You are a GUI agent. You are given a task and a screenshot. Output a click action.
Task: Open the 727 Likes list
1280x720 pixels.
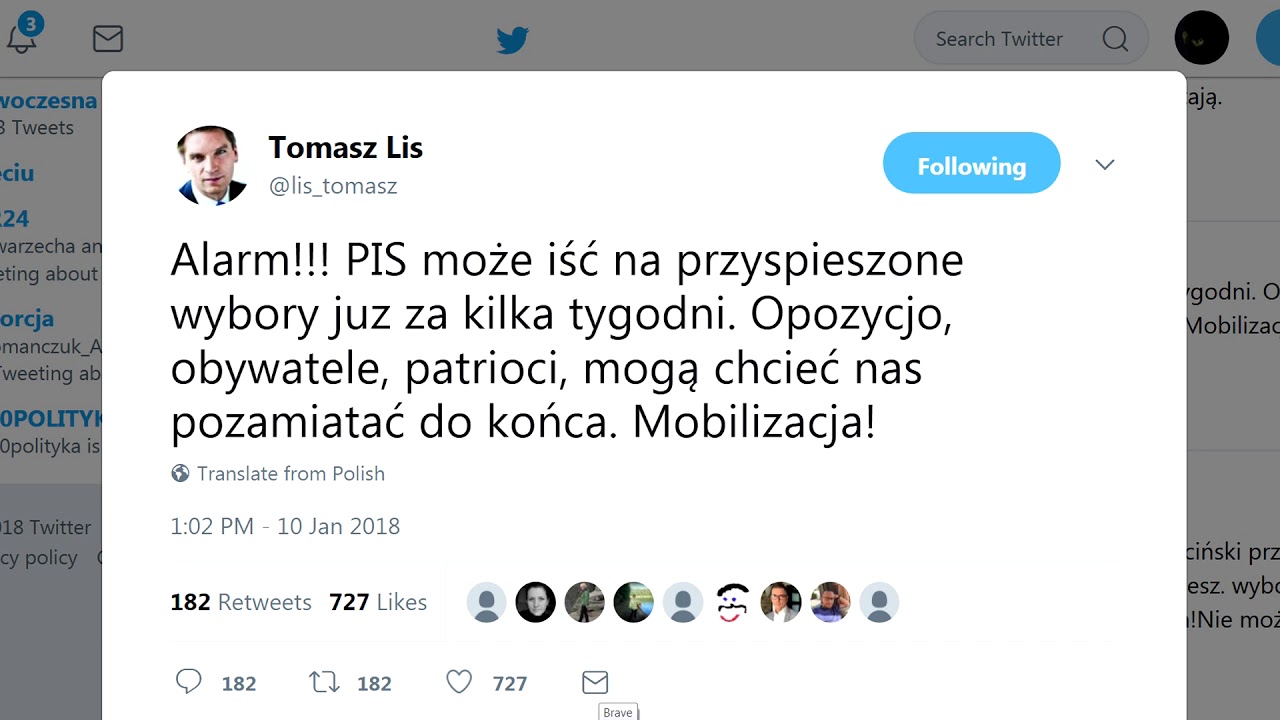pyautogui.click(x=378, y=602)
